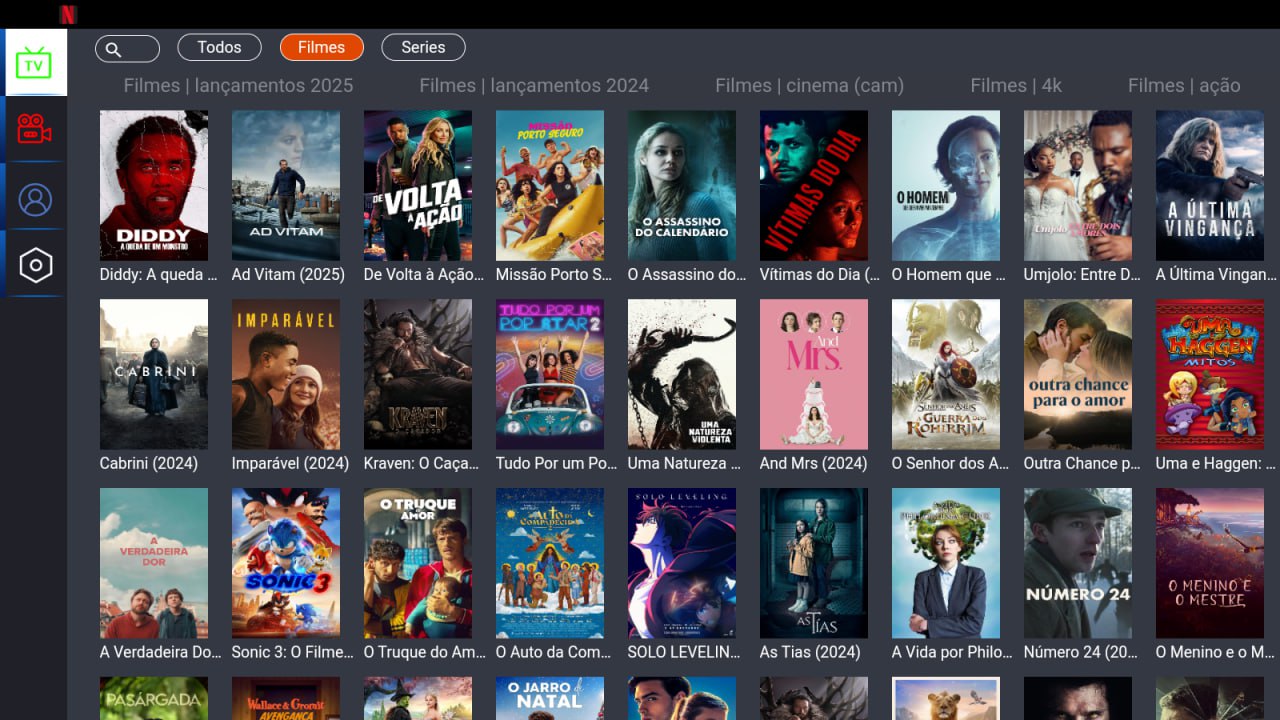Open the O Homem que... poster
1280x720 pixels.
point(946,185)
